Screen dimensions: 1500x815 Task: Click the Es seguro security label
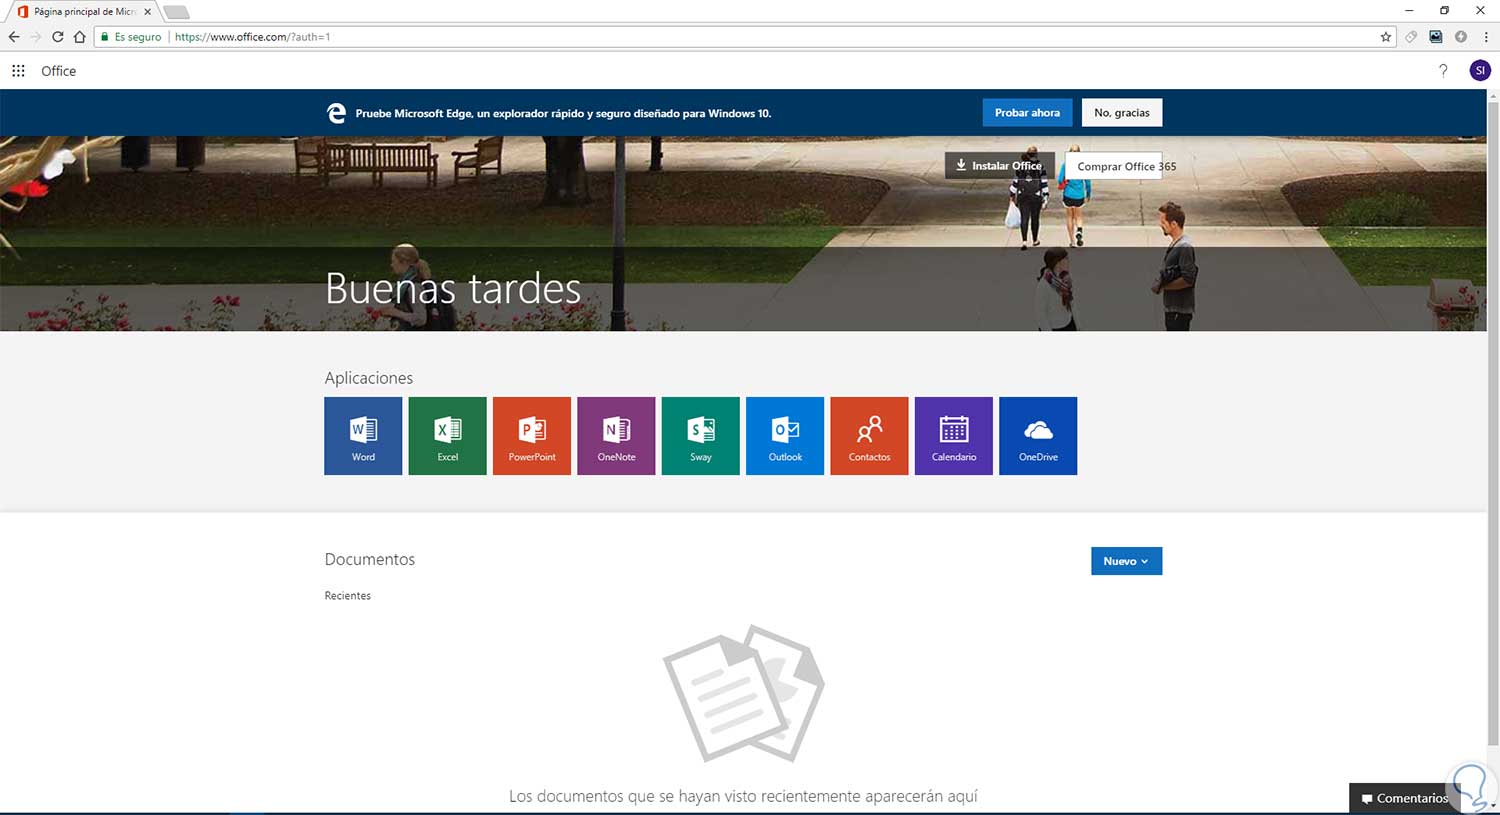[x=138, y=37]
